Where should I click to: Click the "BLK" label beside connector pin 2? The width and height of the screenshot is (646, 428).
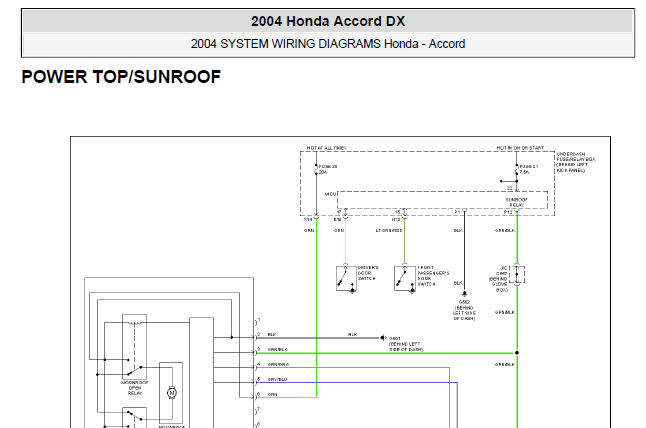(272, 334)
